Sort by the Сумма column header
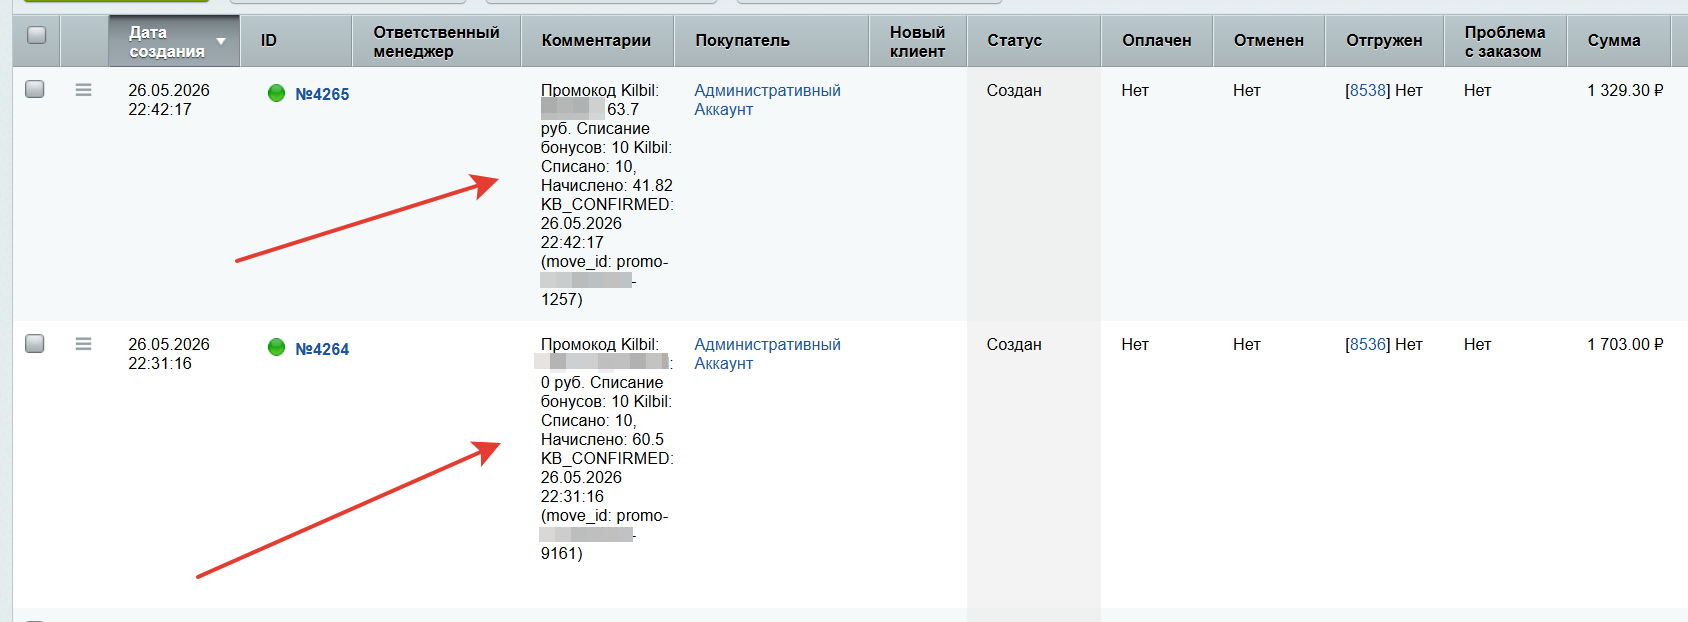 [x=1614, y=41]
